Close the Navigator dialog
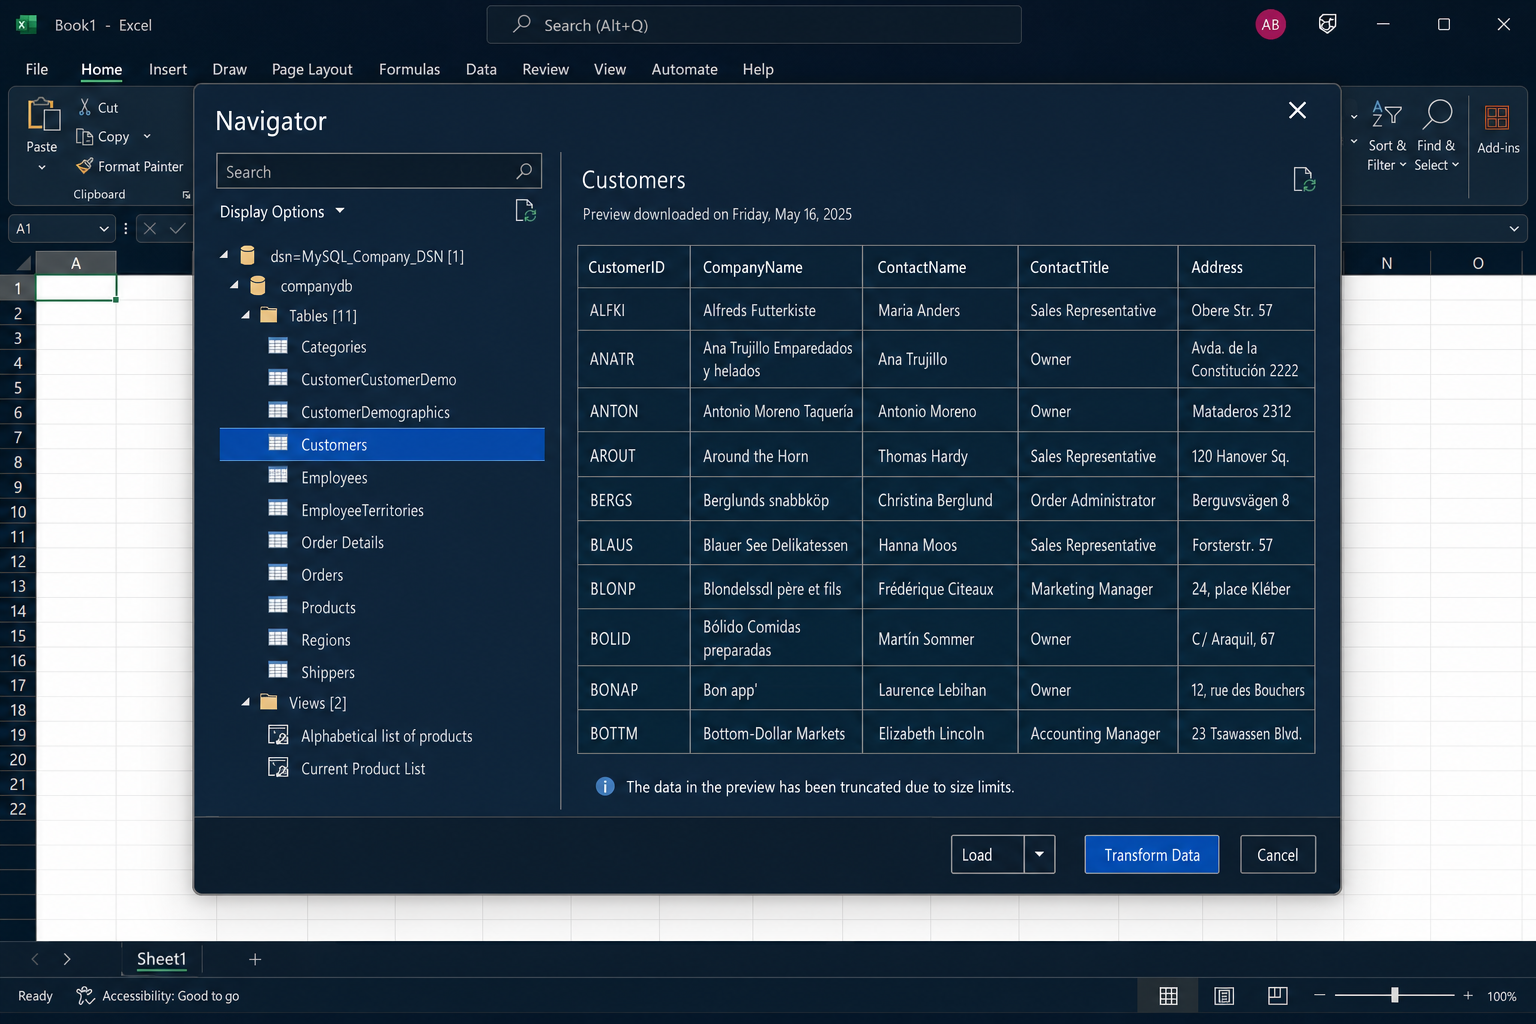Image resolution: width=1536 pixels, height=1024 pixels. click(x=1297, y=110)
